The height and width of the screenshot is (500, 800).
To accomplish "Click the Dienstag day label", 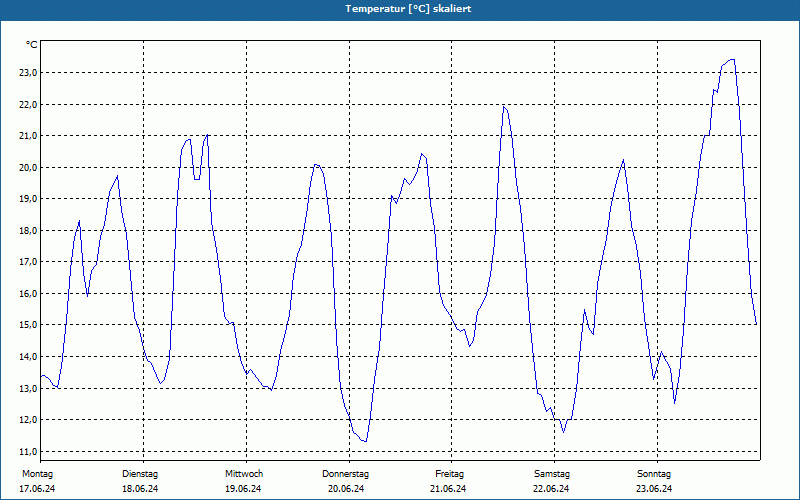I will pos(140,474).
